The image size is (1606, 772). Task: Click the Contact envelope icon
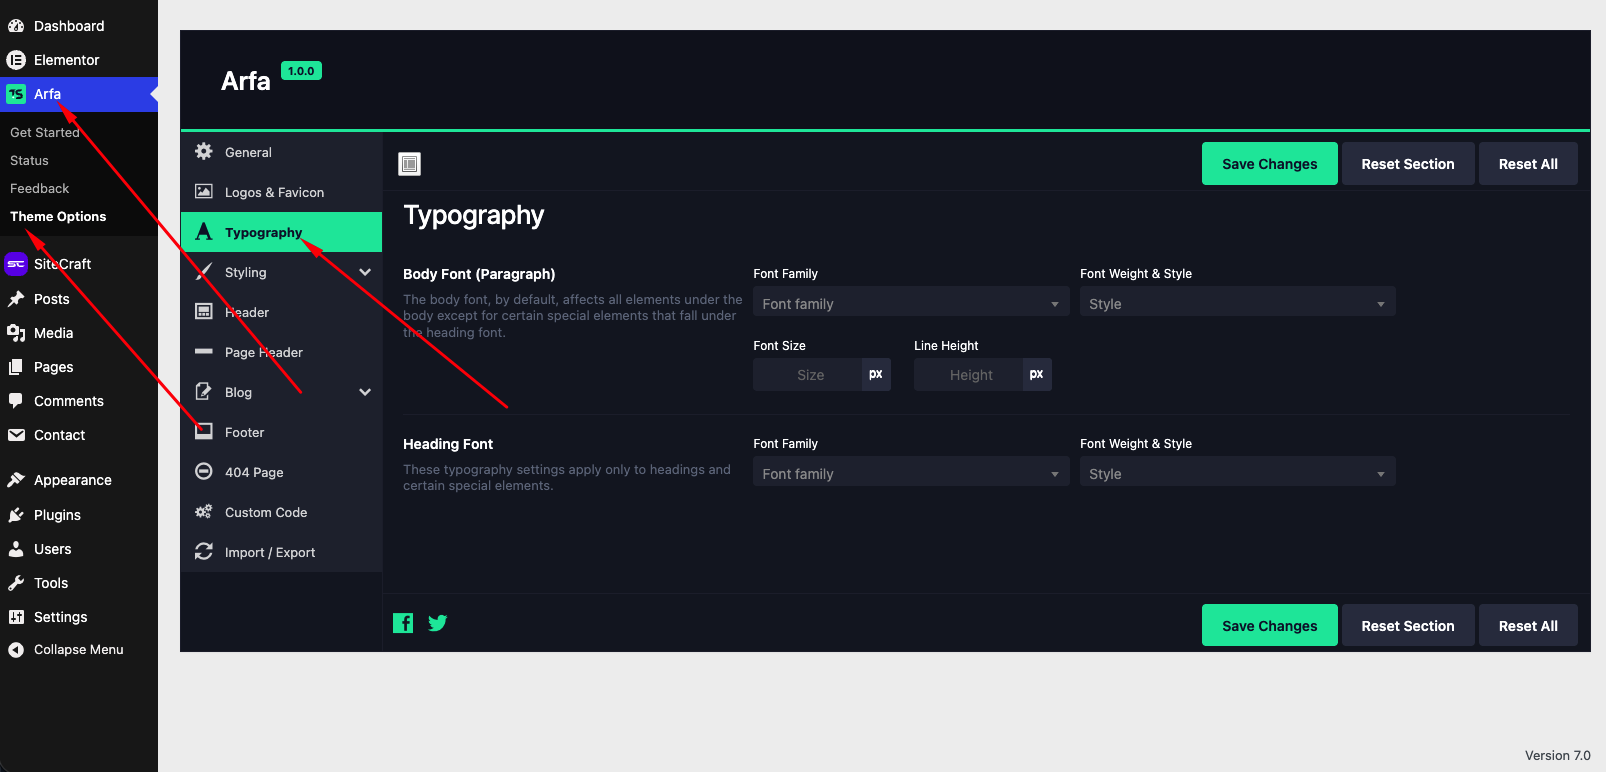point(16,435)
